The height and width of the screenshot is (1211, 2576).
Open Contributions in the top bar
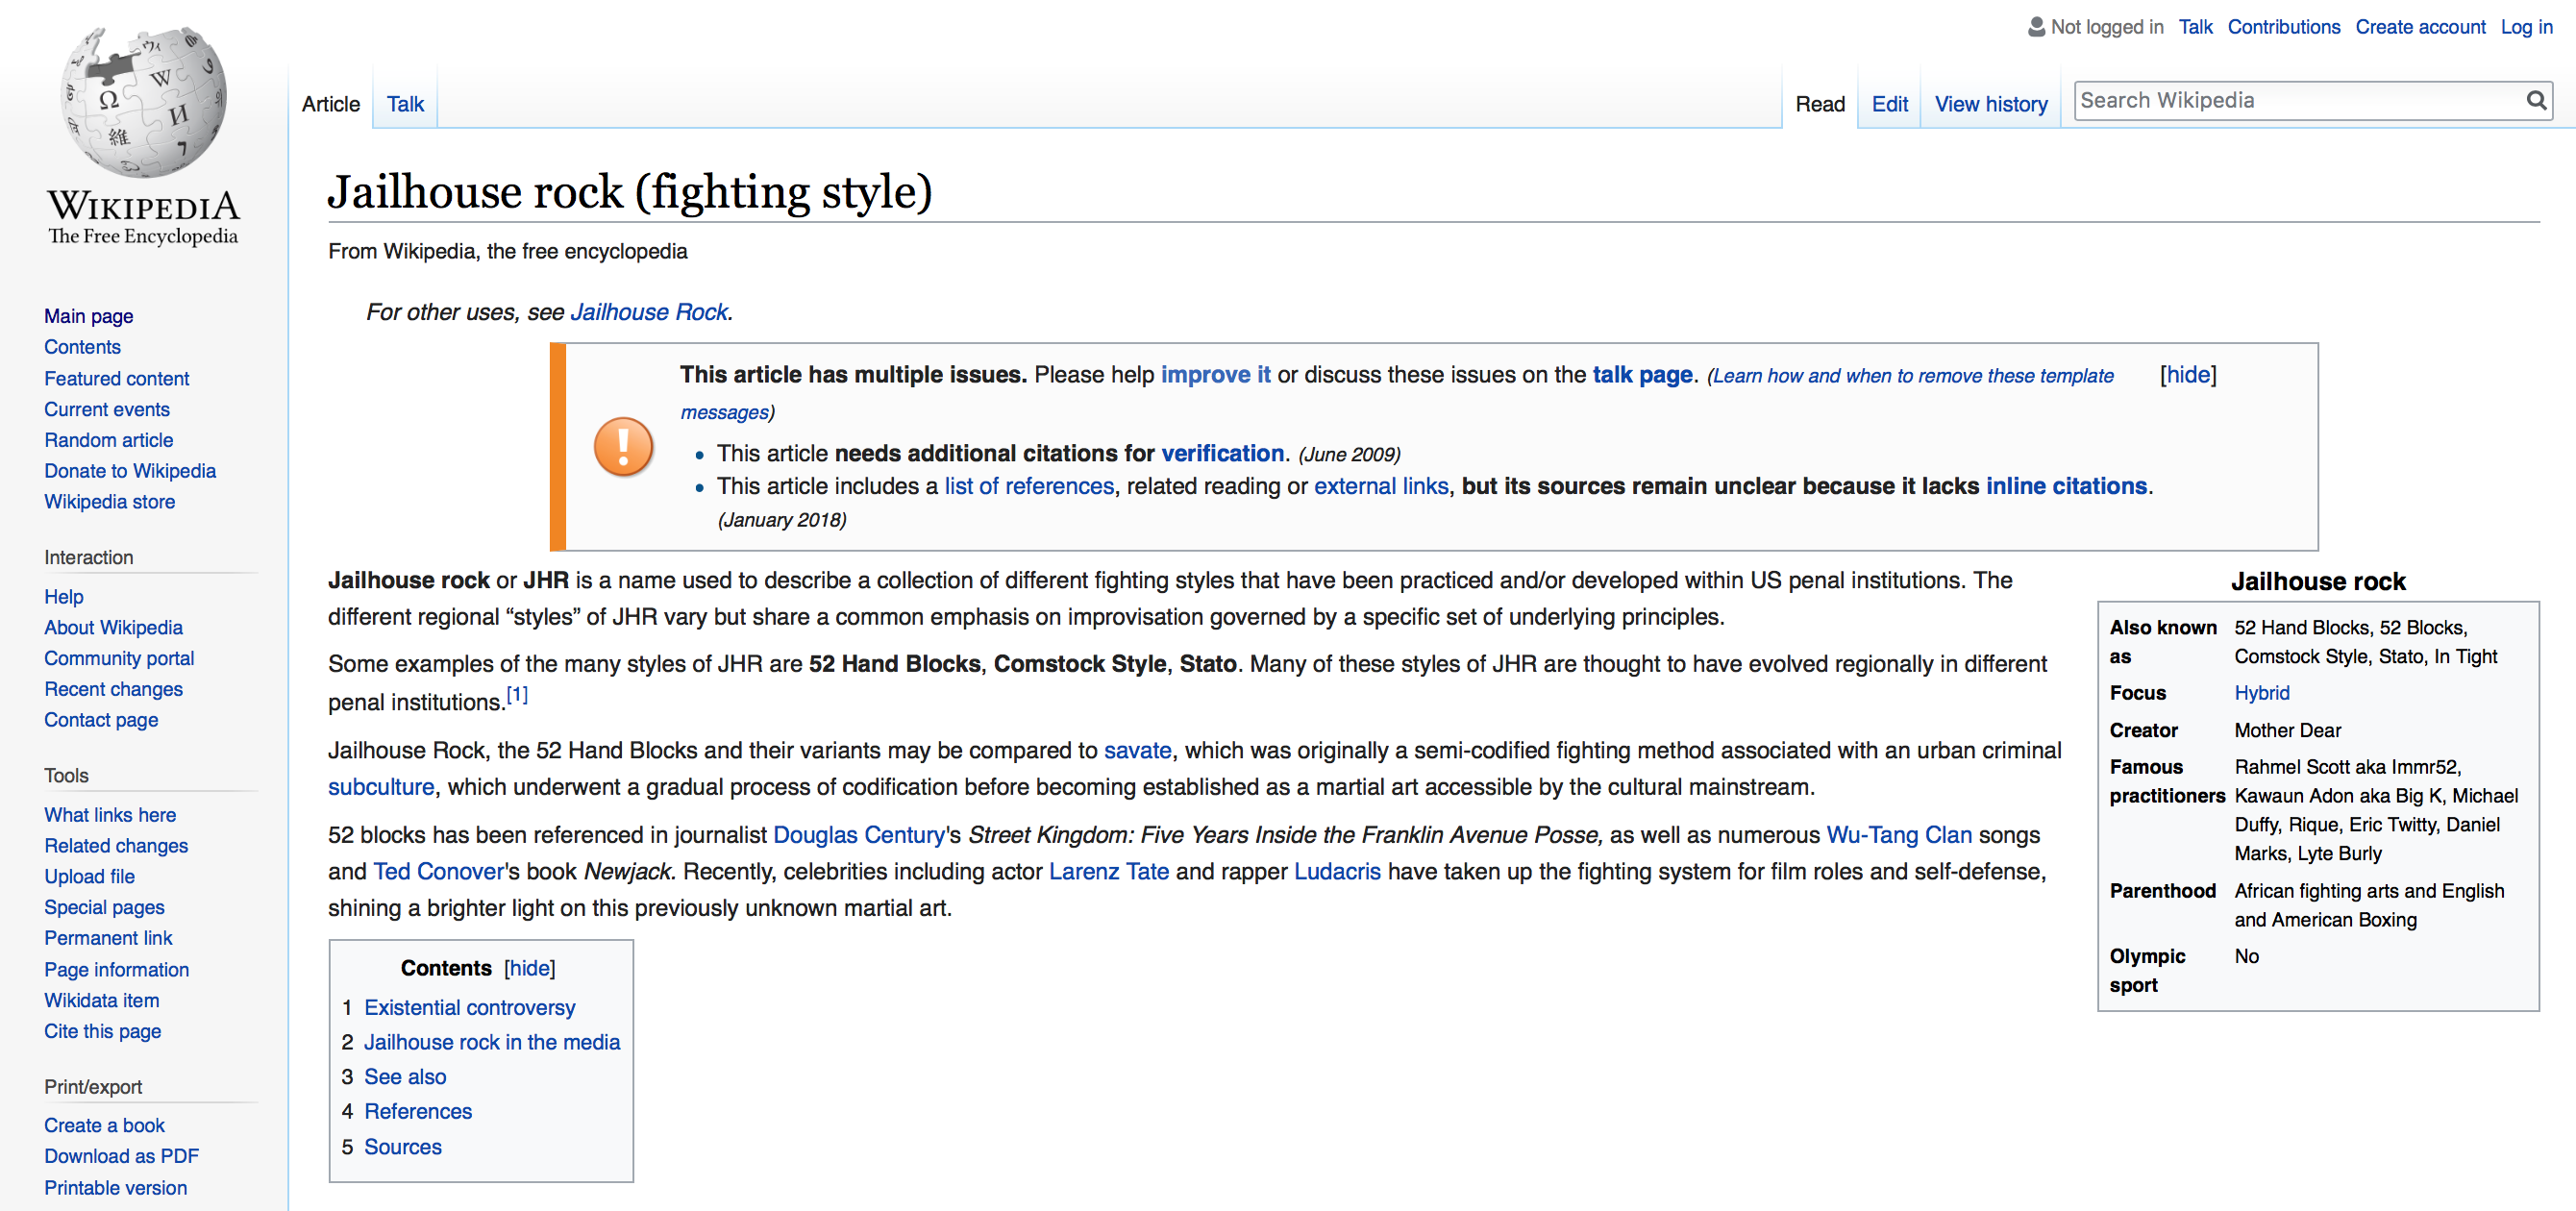point(2283,27)
